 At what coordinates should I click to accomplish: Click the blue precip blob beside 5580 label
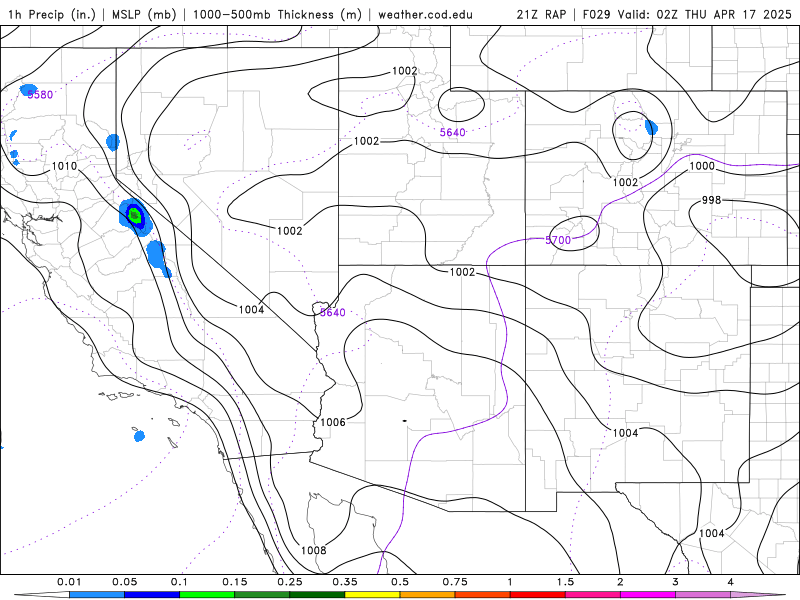coord(28,90)
